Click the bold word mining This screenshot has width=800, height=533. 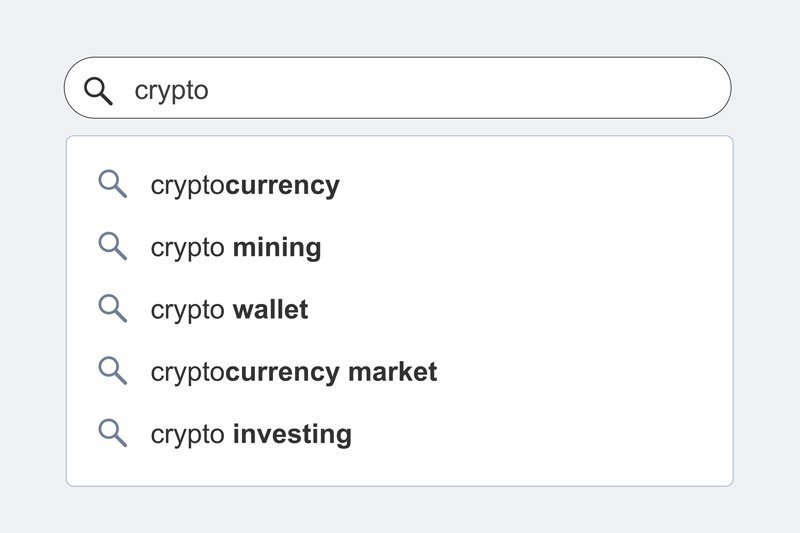click(277, 248)
